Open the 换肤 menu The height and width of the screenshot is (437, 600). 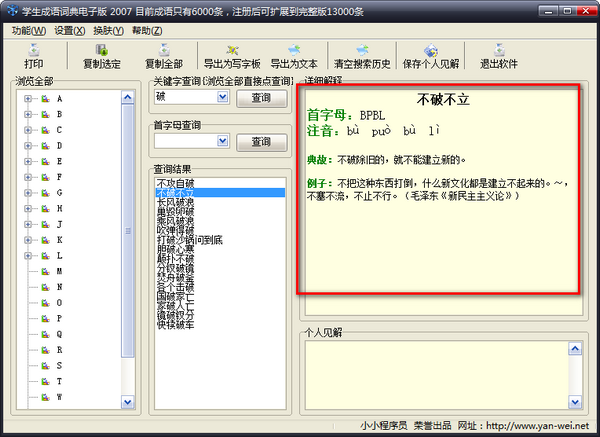(105, 31)
